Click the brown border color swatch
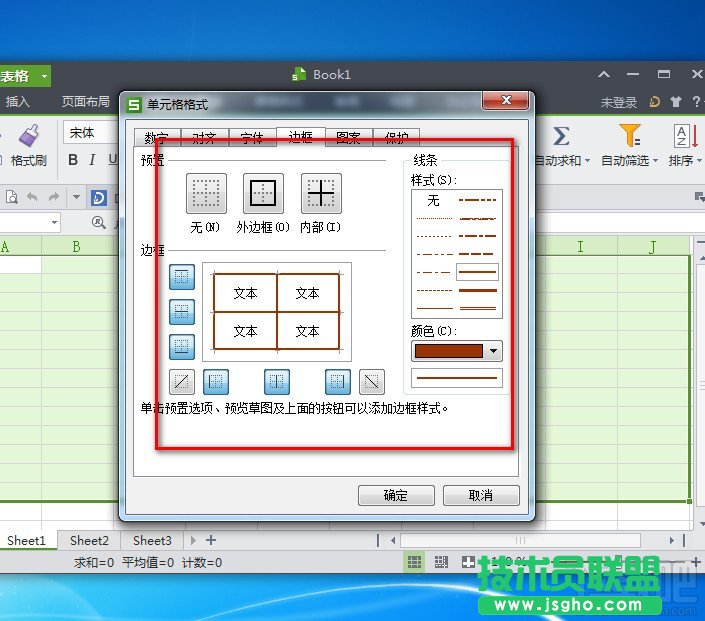 (x=448, y=351)
